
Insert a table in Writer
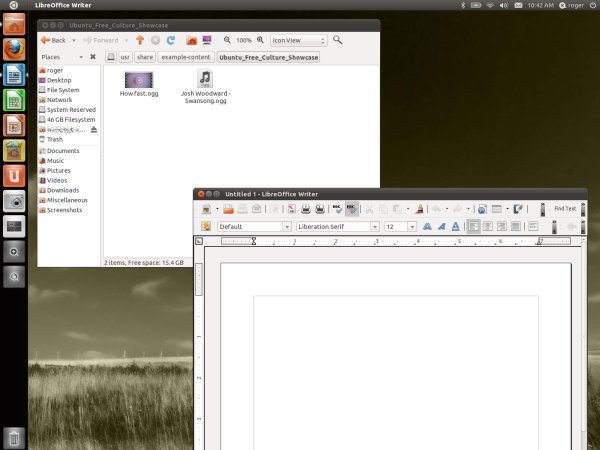(x=497, y=209)
